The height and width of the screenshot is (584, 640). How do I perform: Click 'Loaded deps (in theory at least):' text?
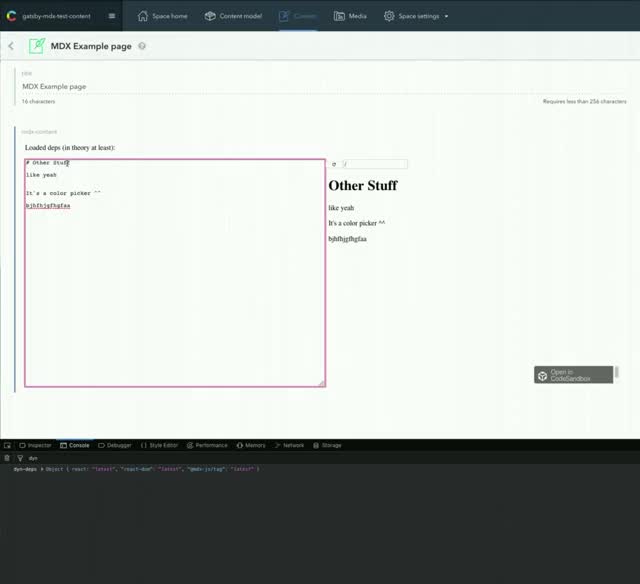[x=70, y=147]
